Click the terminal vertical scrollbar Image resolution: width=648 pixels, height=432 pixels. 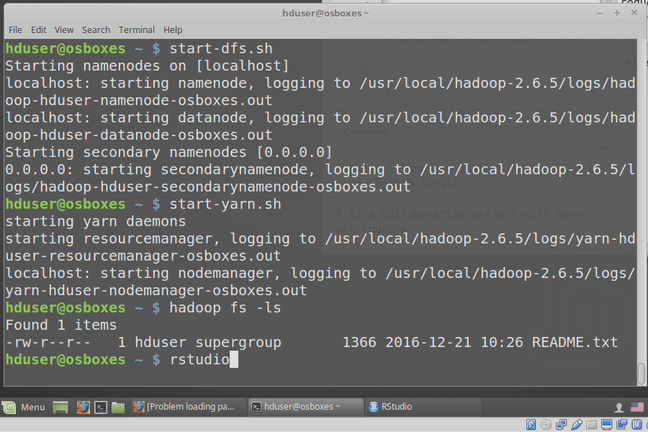click(641, 200)
